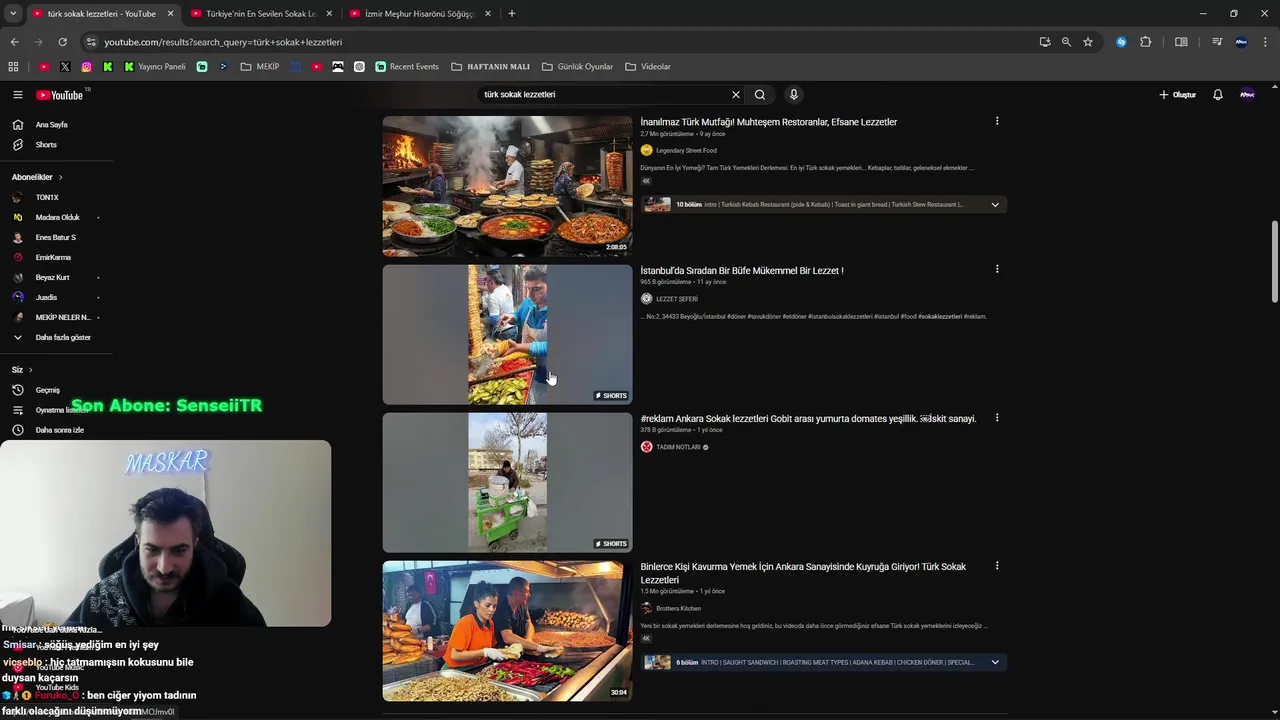This screenshot has width=1280, height=720.
Task: Open the HAFTANIN MALI bookmark folder
Action: 491,67
